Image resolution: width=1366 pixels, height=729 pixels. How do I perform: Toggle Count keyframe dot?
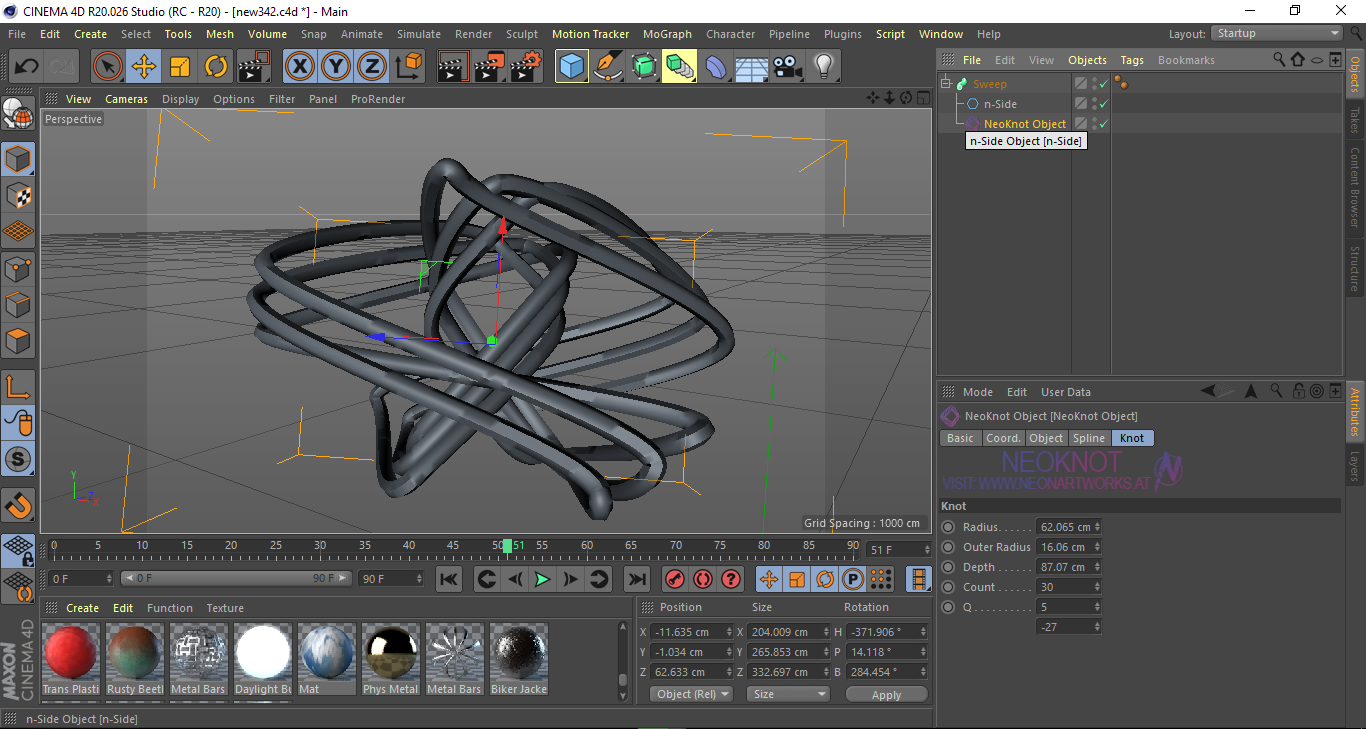point(949,587)
